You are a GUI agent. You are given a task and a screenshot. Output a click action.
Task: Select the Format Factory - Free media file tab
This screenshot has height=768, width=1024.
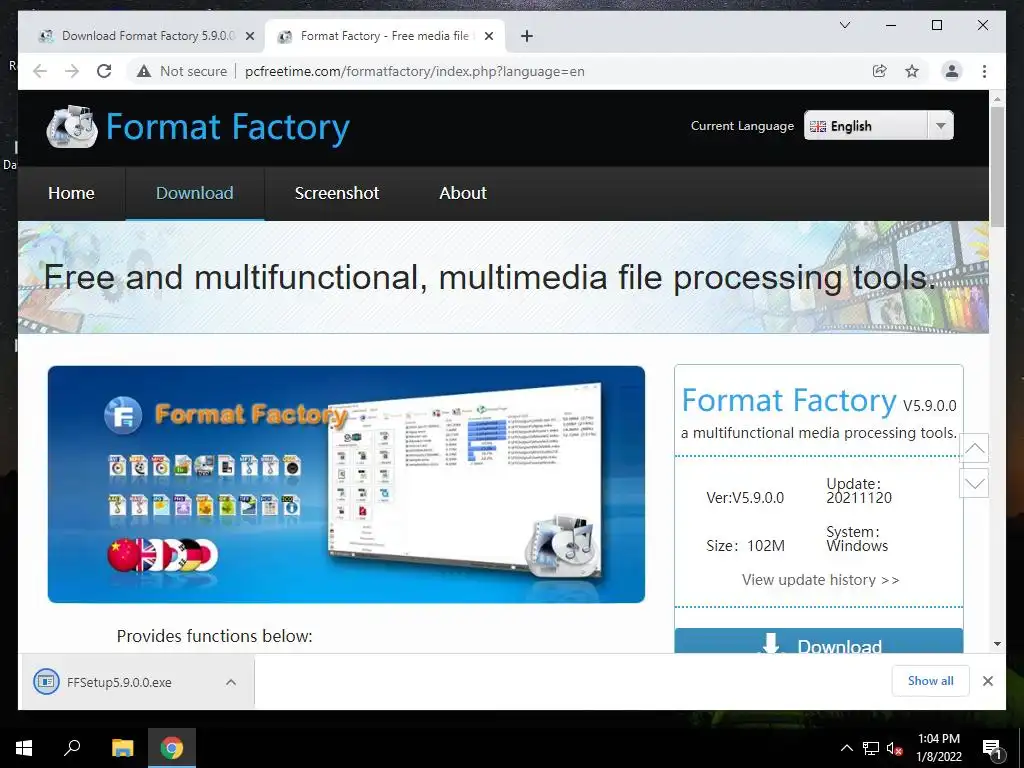click(x=384, y=36)
